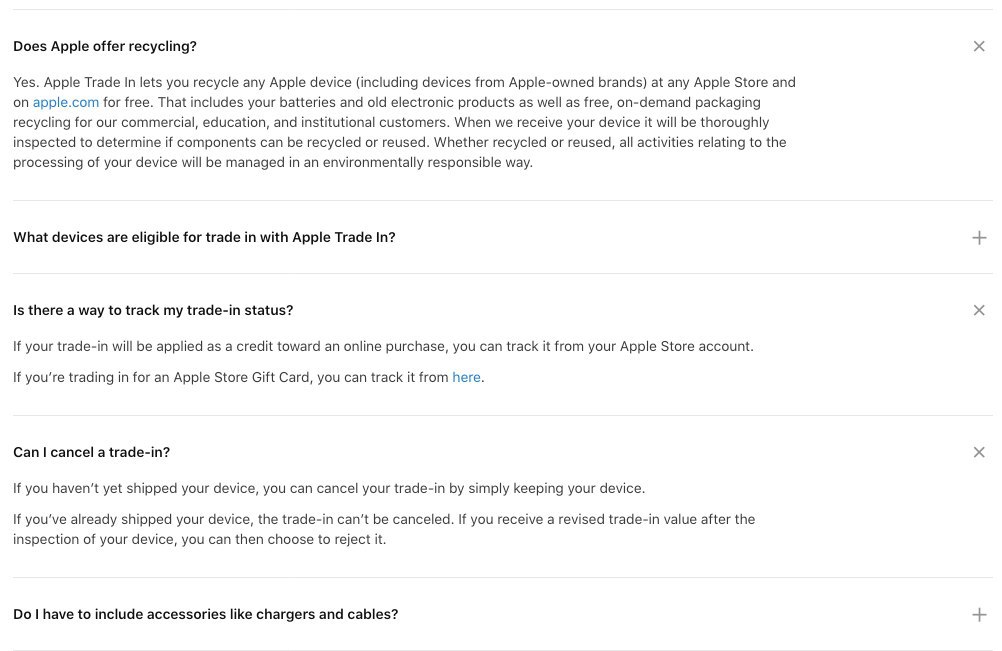Follow the 'here' link to track gift card
This screenshot has width=1002, height=651.
[466, 378]
